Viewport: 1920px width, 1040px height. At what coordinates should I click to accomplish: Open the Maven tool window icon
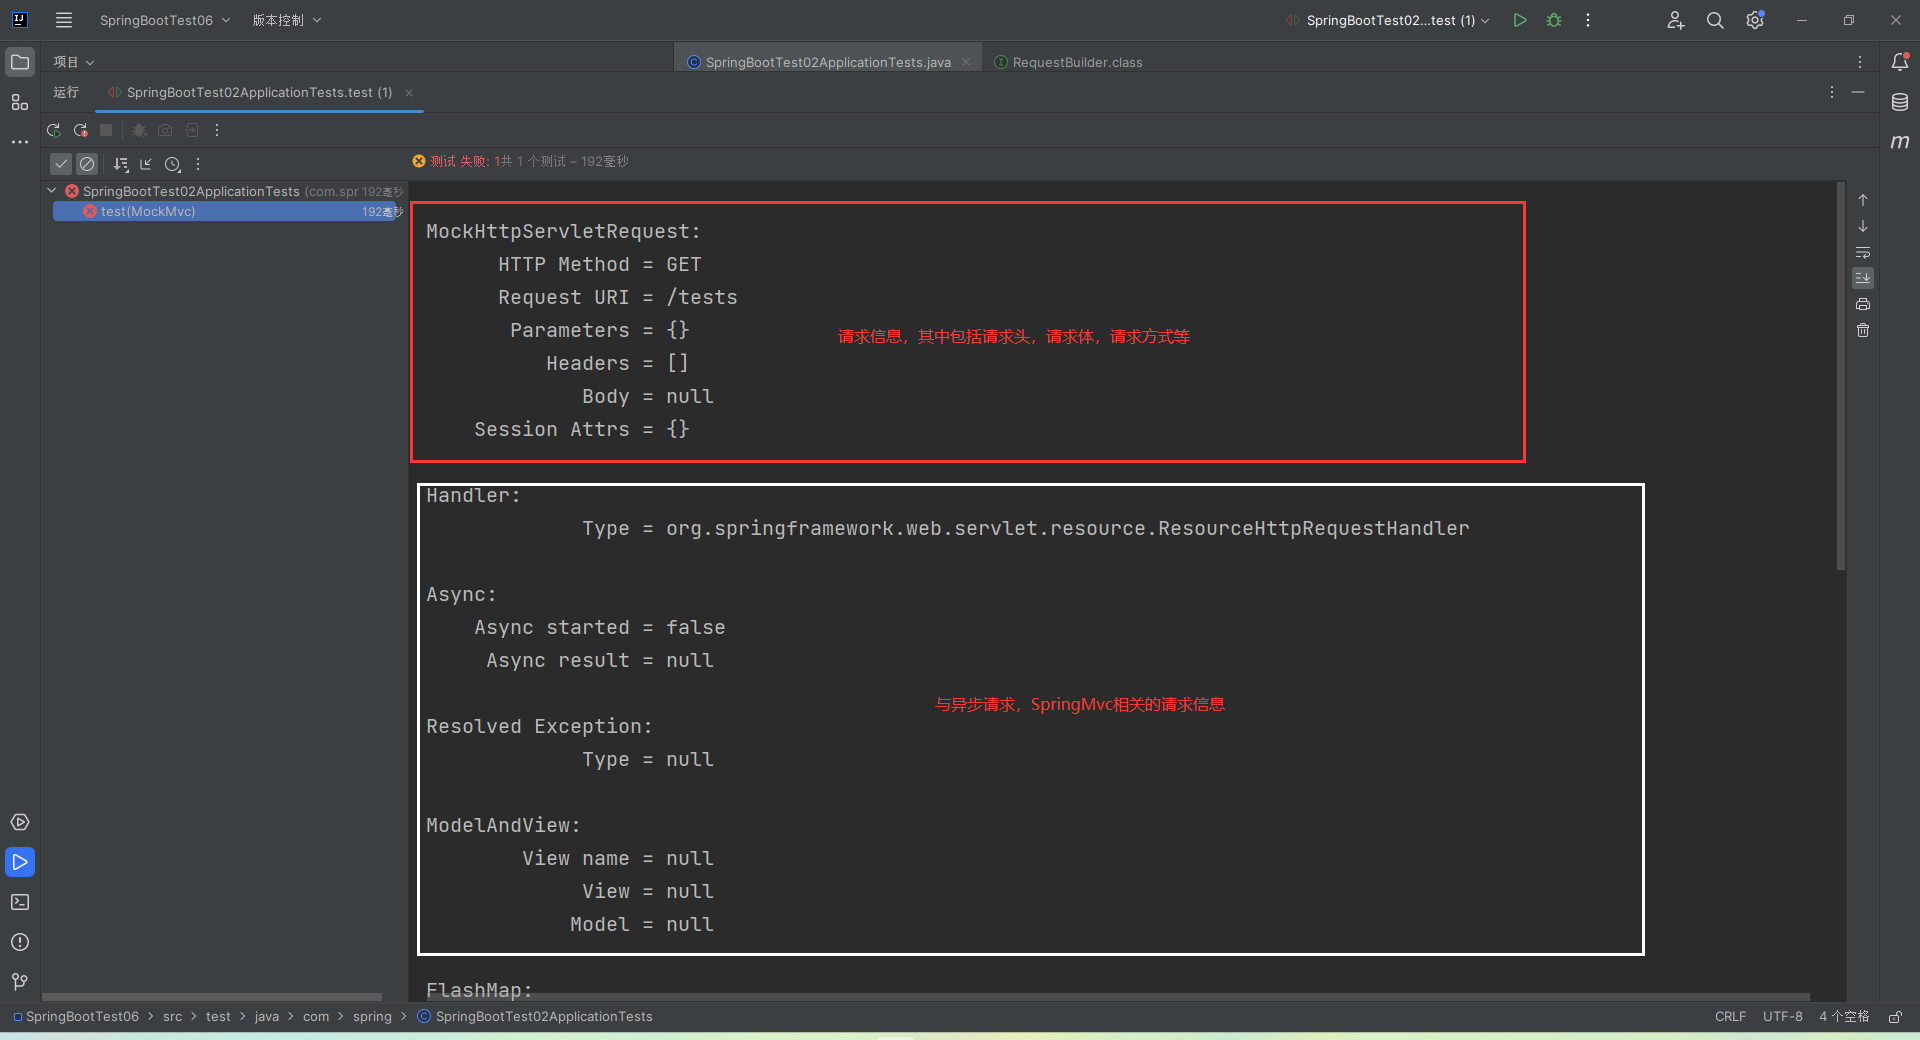pos(1900,142)
